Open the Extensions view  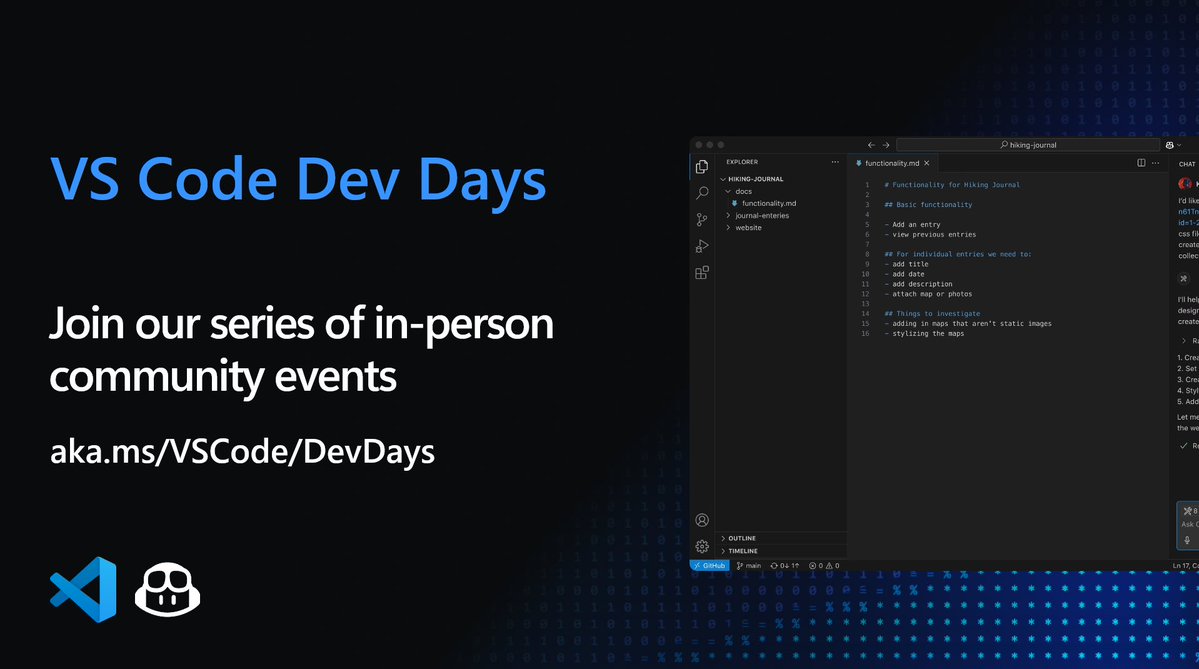tap(702, 272)
